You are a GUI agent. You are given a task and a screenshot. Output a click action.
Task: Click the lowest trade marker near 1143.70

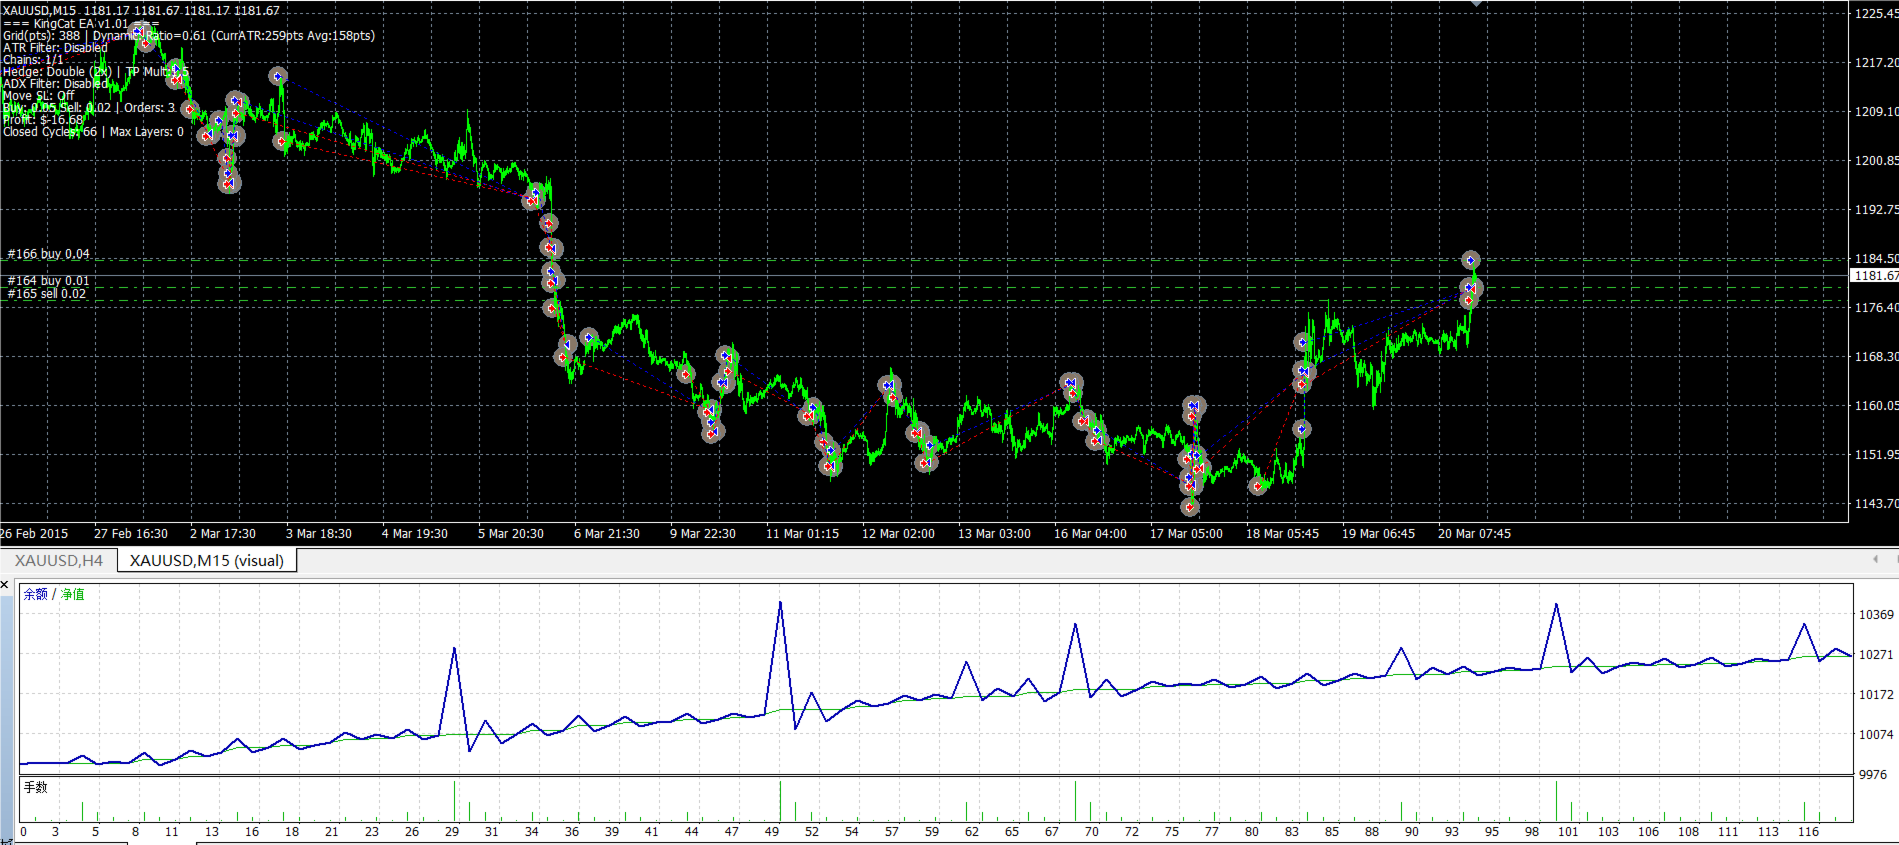tap(1190, 507)
